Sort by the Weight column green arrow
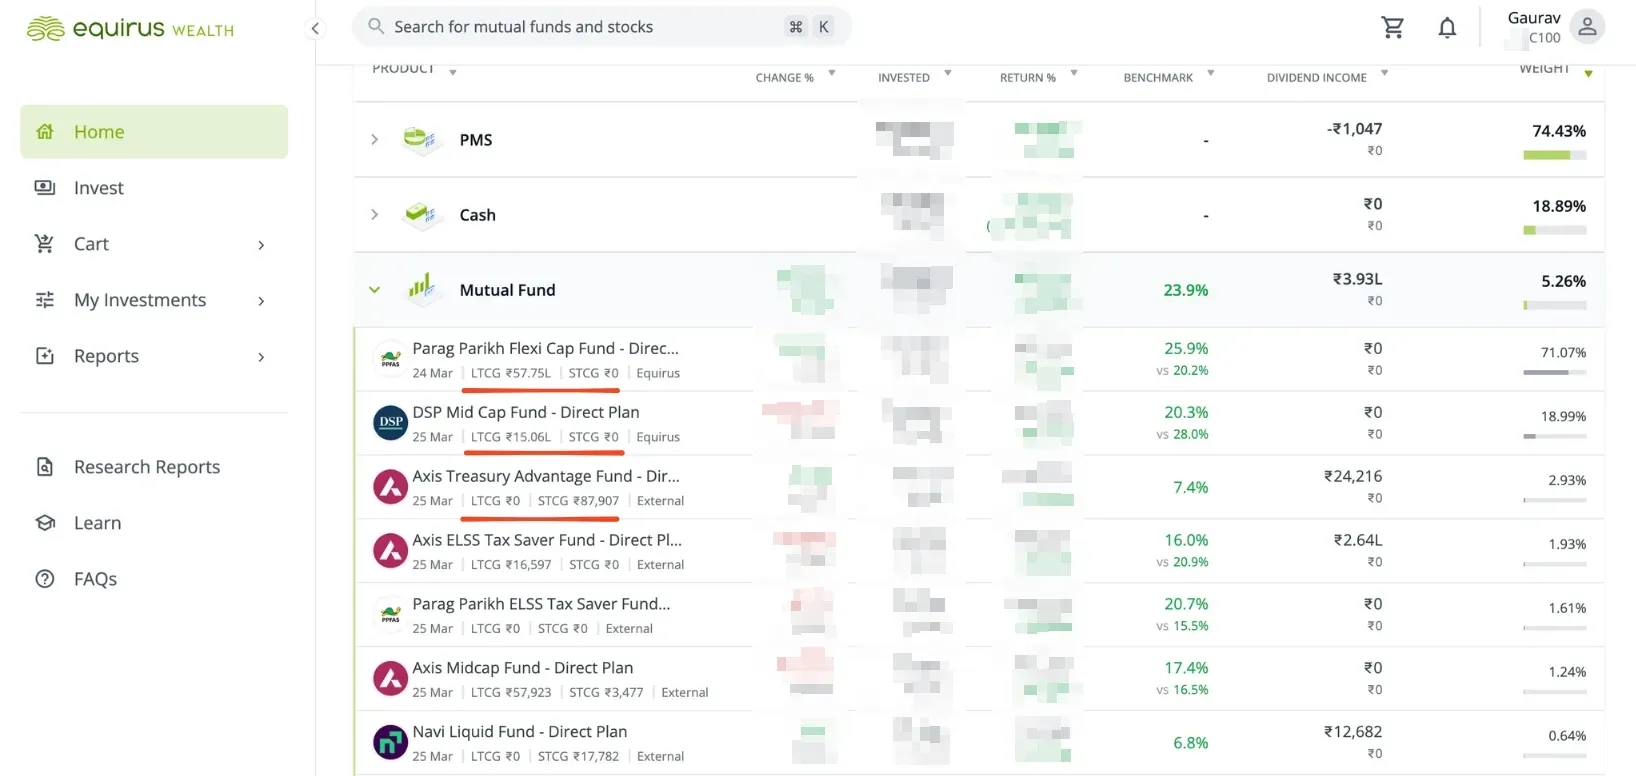 [1588, 73]
